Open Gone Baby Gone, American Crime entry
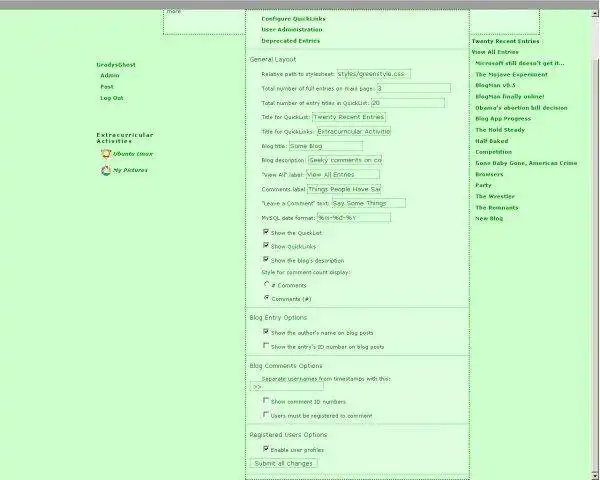This screenshot has height=480, width=600. pos(526,163)
